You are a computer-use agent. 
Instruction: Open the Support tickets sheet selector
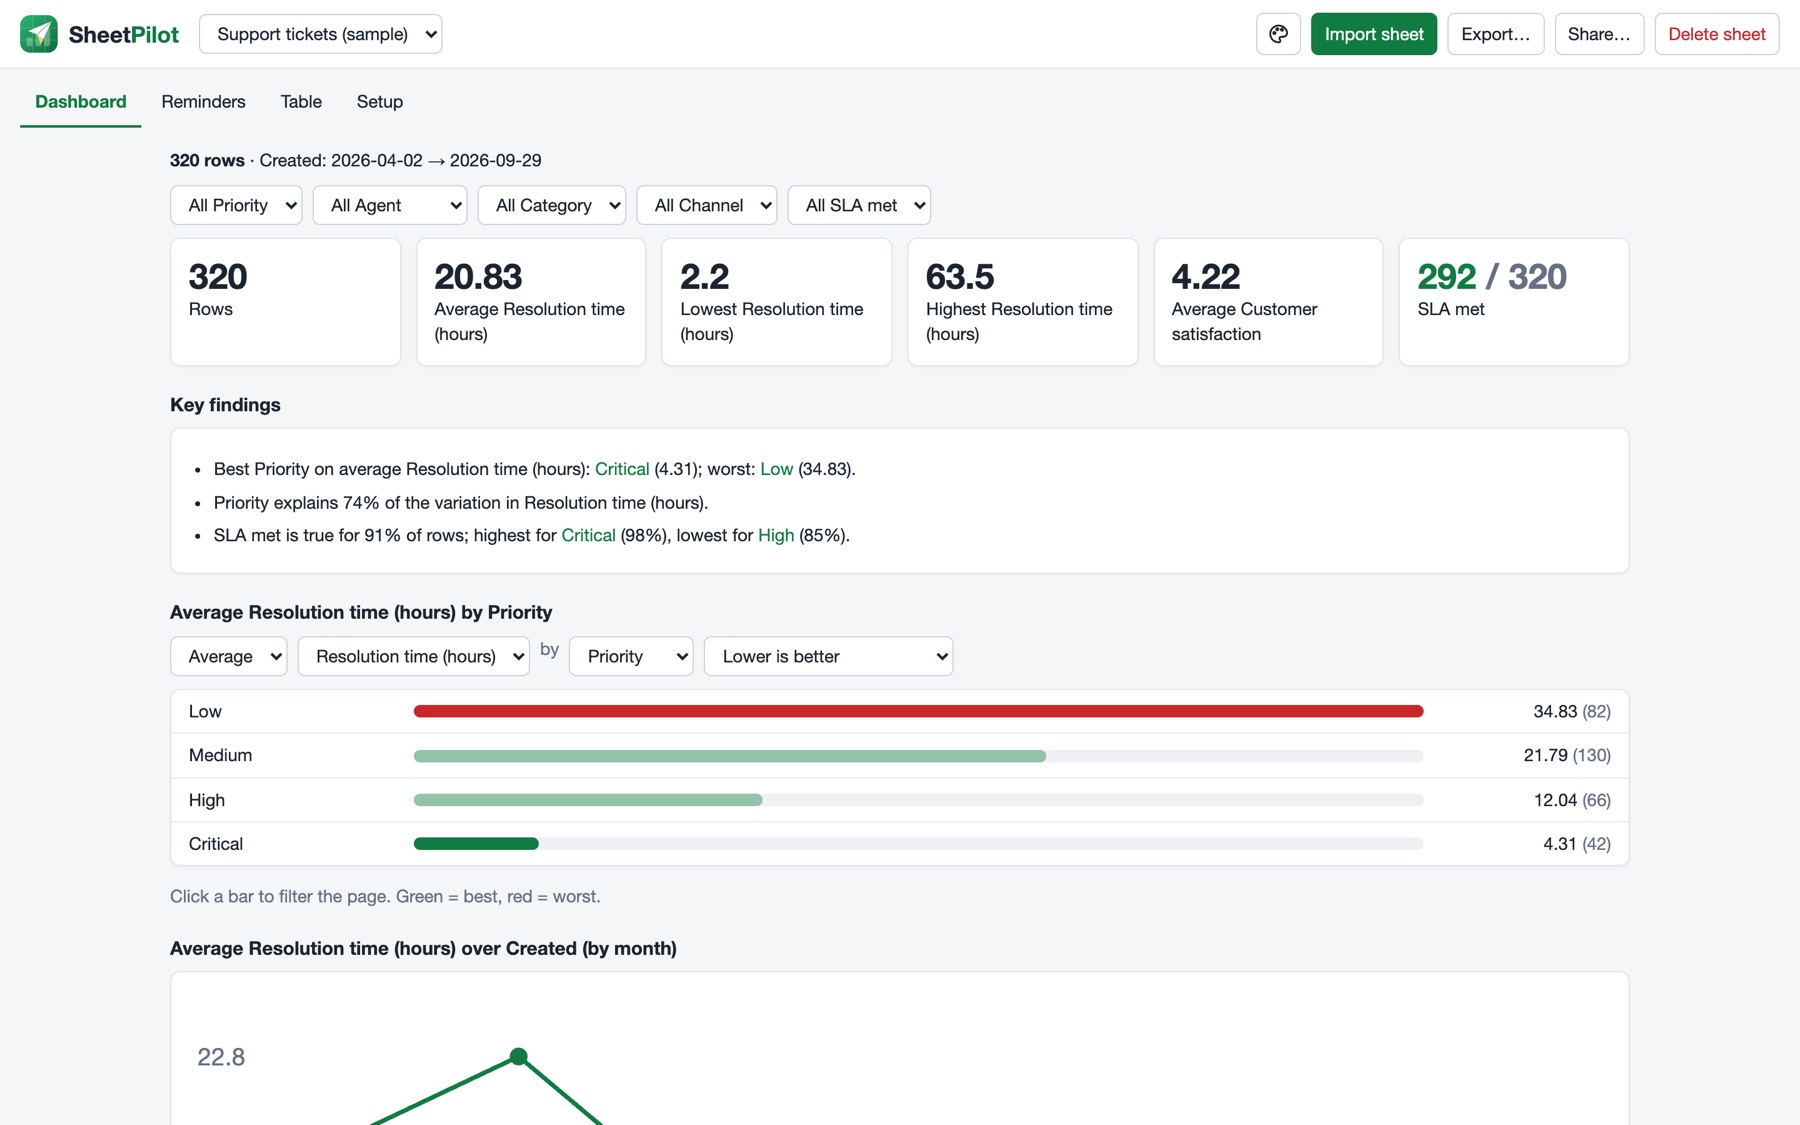(x=320, y=34)
